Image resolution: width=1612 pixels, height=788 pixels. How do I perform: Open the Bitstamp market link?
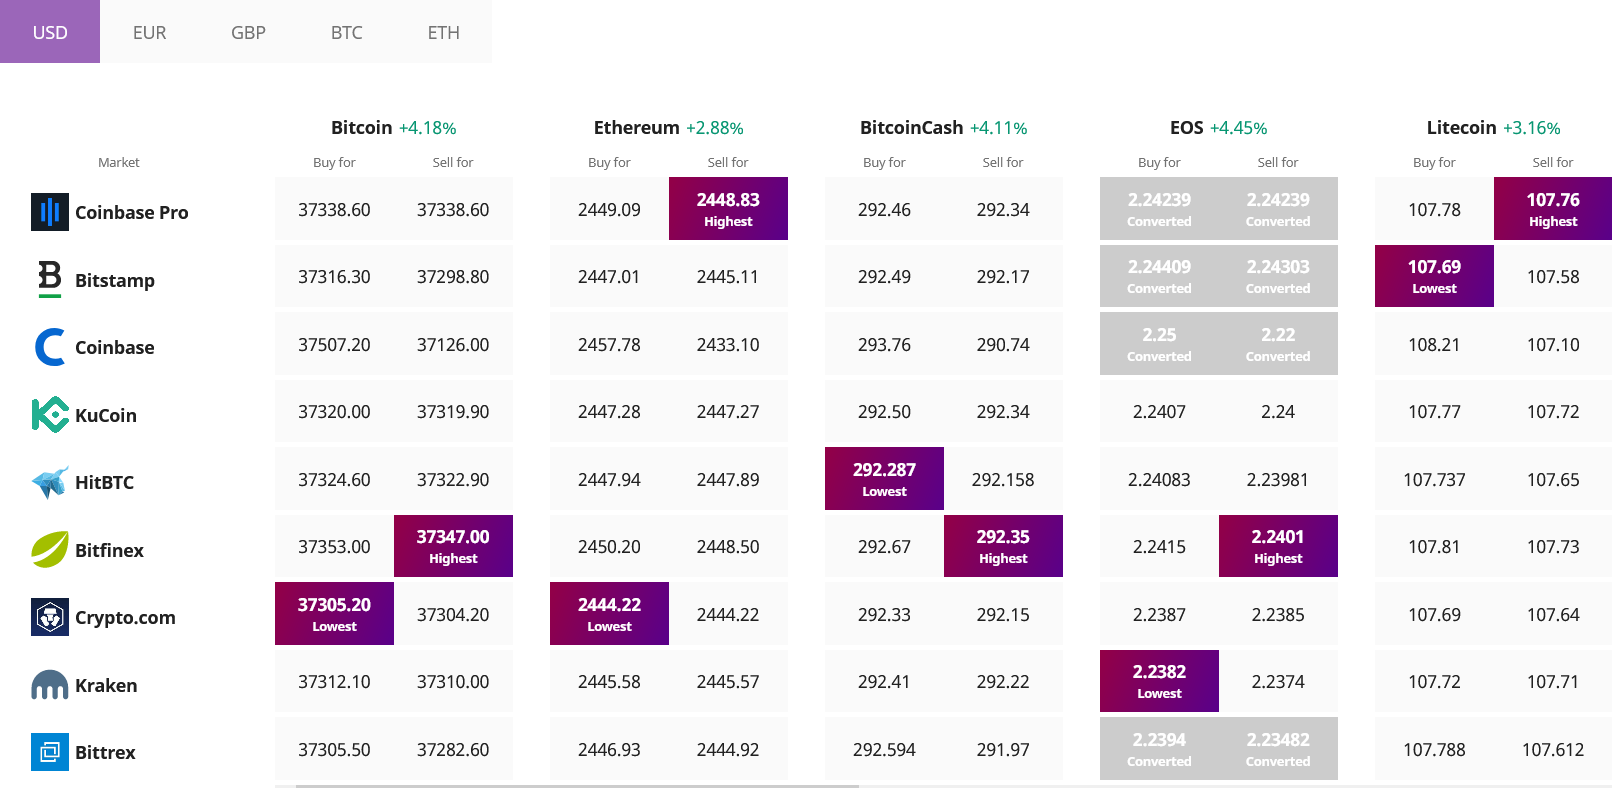115,280
